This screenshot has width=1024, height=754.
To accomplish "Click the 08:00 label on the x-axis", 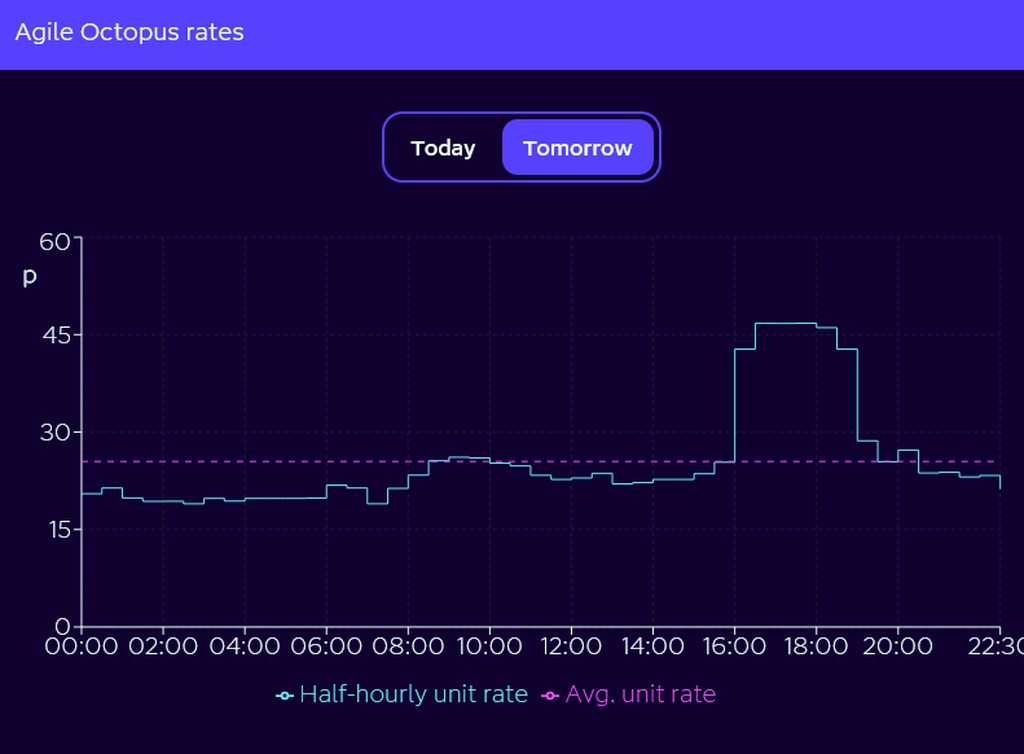I will point(408,646).
